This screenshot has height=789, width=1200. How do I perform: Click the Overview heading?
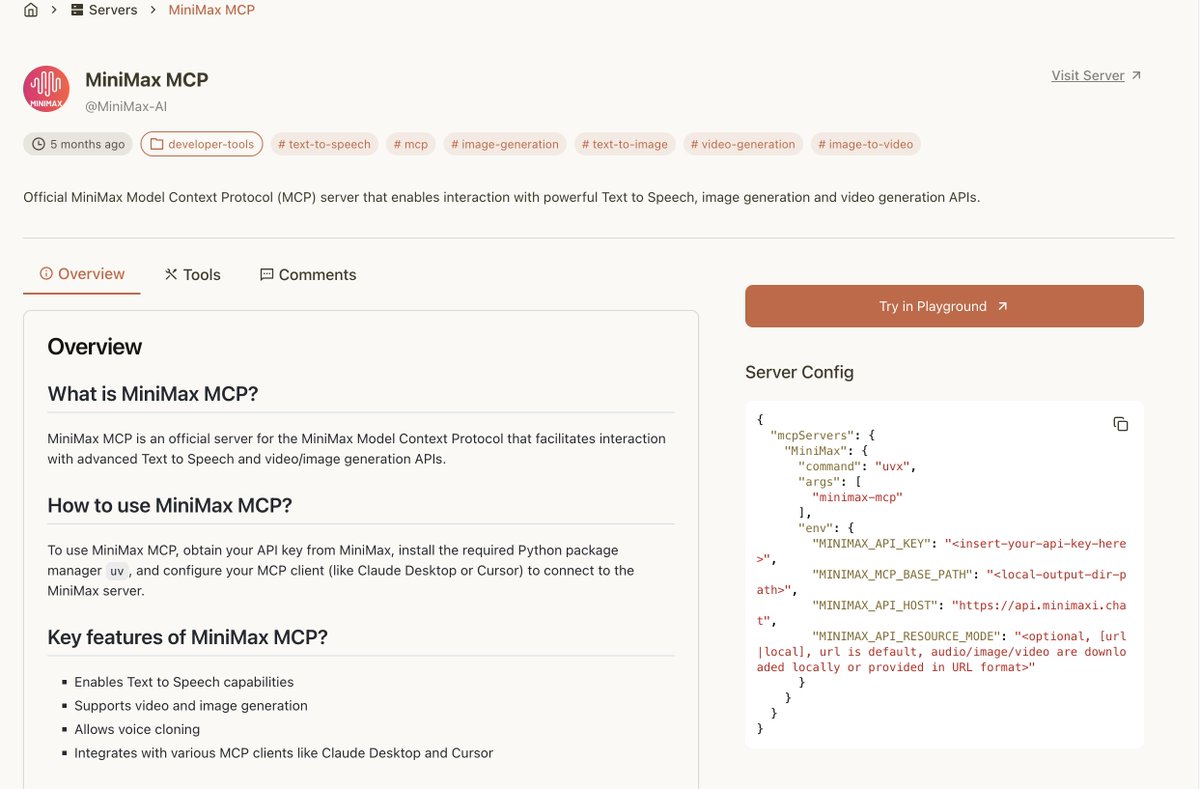click(95, 347)
